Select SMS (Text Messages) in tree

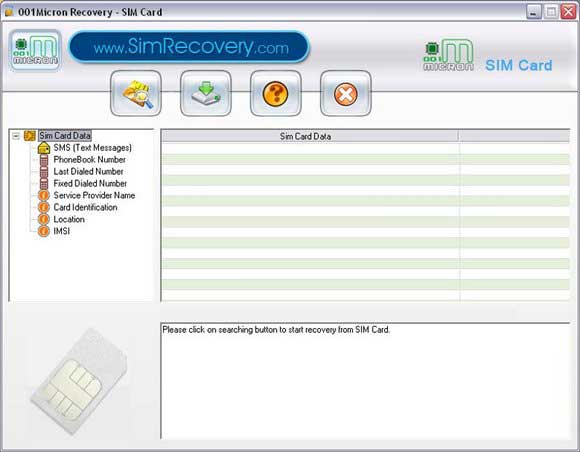[92, 148]
